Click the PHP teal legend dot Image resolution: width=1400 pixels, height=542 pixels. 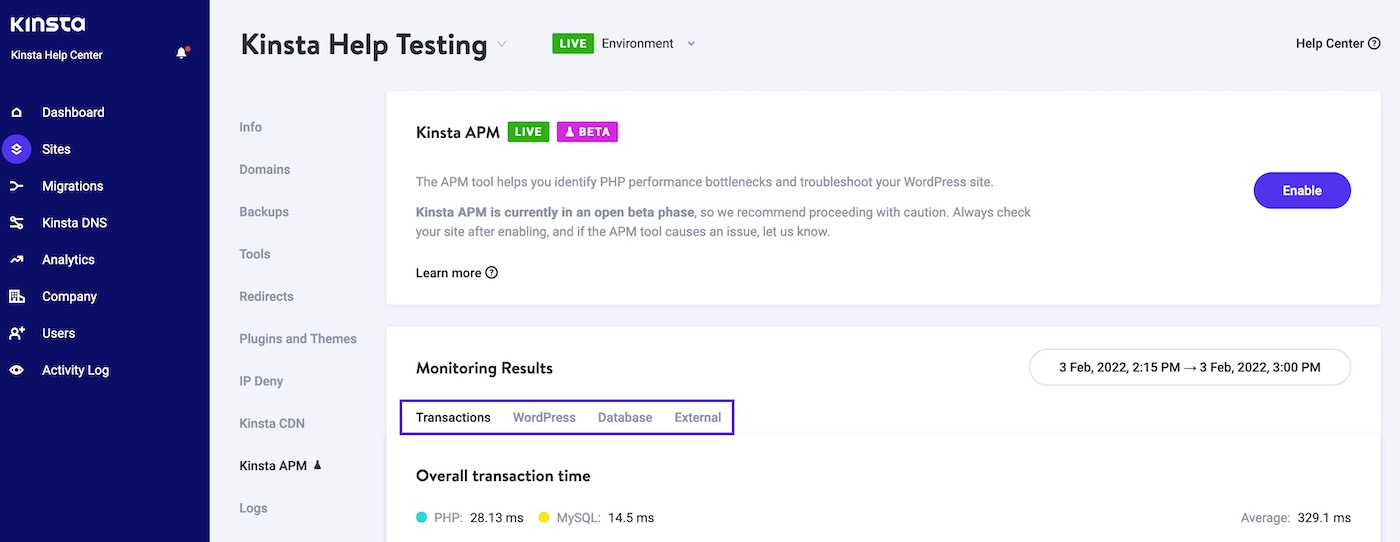(422, 517)
